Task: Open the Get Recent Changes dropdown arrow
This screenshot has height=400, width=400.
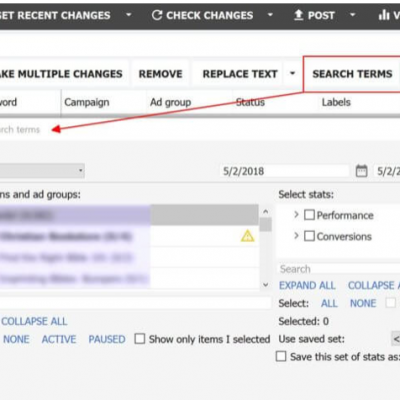Action: tap(129, 15)
